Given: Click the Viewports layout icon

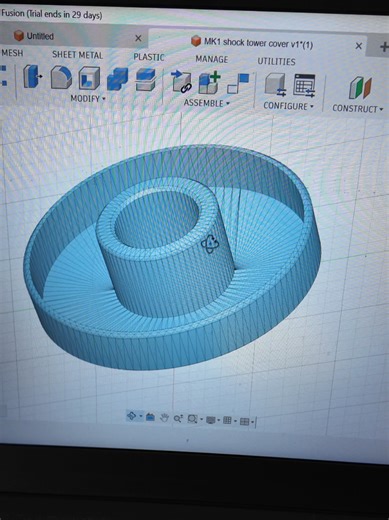Looking at the screenshot, I should point(244,422).
